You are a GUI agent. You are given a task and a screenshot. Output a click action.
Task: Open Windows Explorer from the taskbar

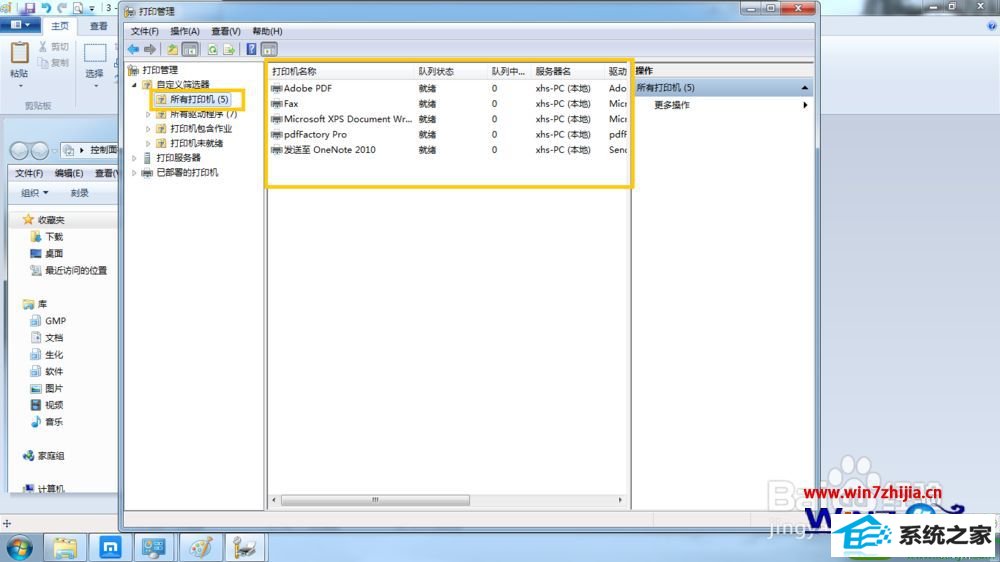pyautogui.click(x=64, y=548)
